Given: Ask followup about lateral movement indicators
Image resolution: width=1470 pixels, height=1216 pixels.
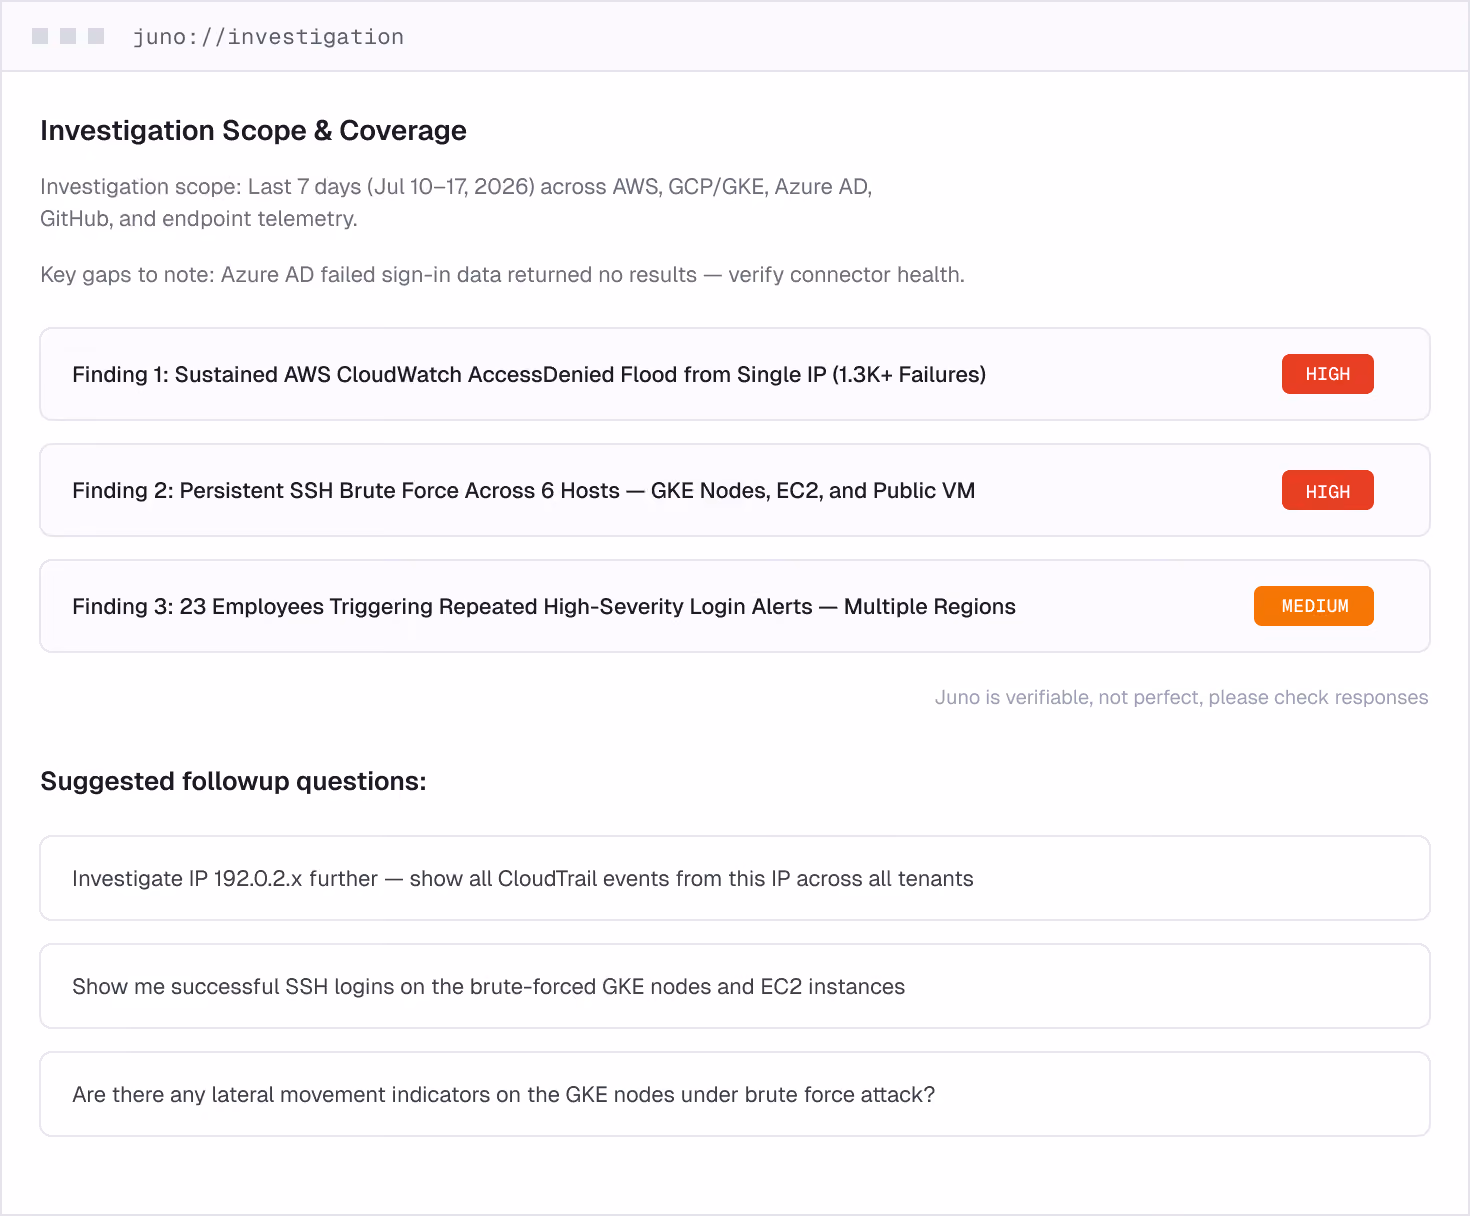Looking at the screenshot, I should click(x=735, y=1094).
